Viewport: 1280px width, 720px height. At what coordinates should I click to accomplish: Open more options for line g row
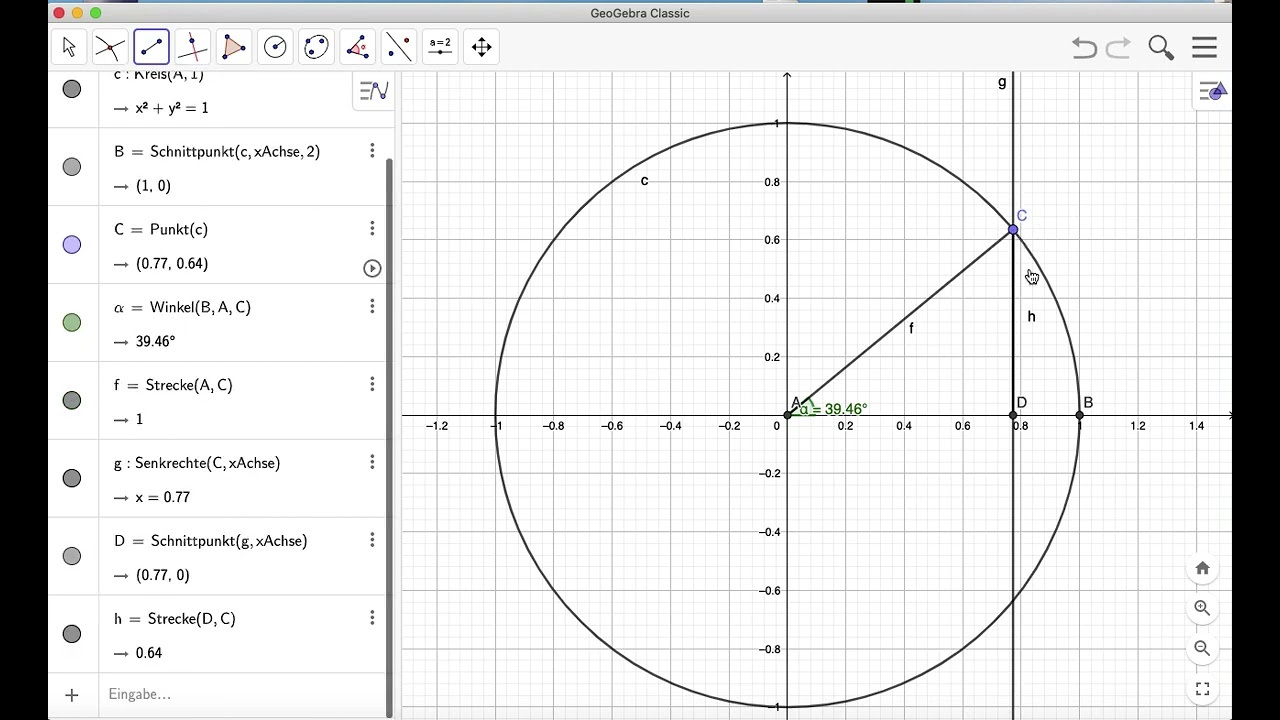coord(372,462)
